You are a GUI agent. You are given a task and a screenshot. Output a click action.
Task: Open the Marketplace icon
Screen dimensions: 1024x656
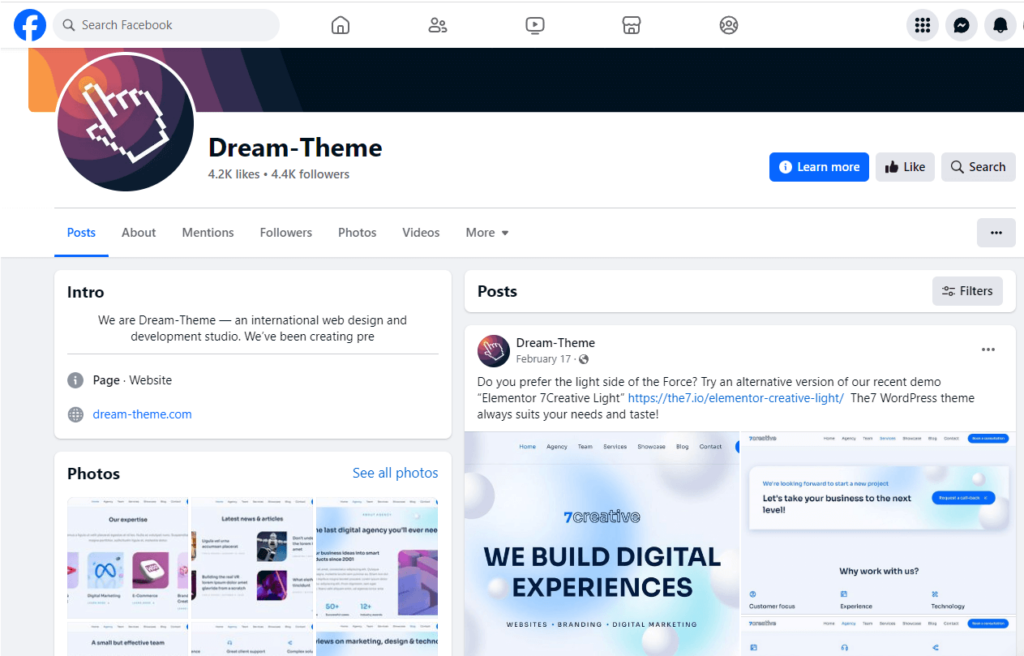coord(632,25)
